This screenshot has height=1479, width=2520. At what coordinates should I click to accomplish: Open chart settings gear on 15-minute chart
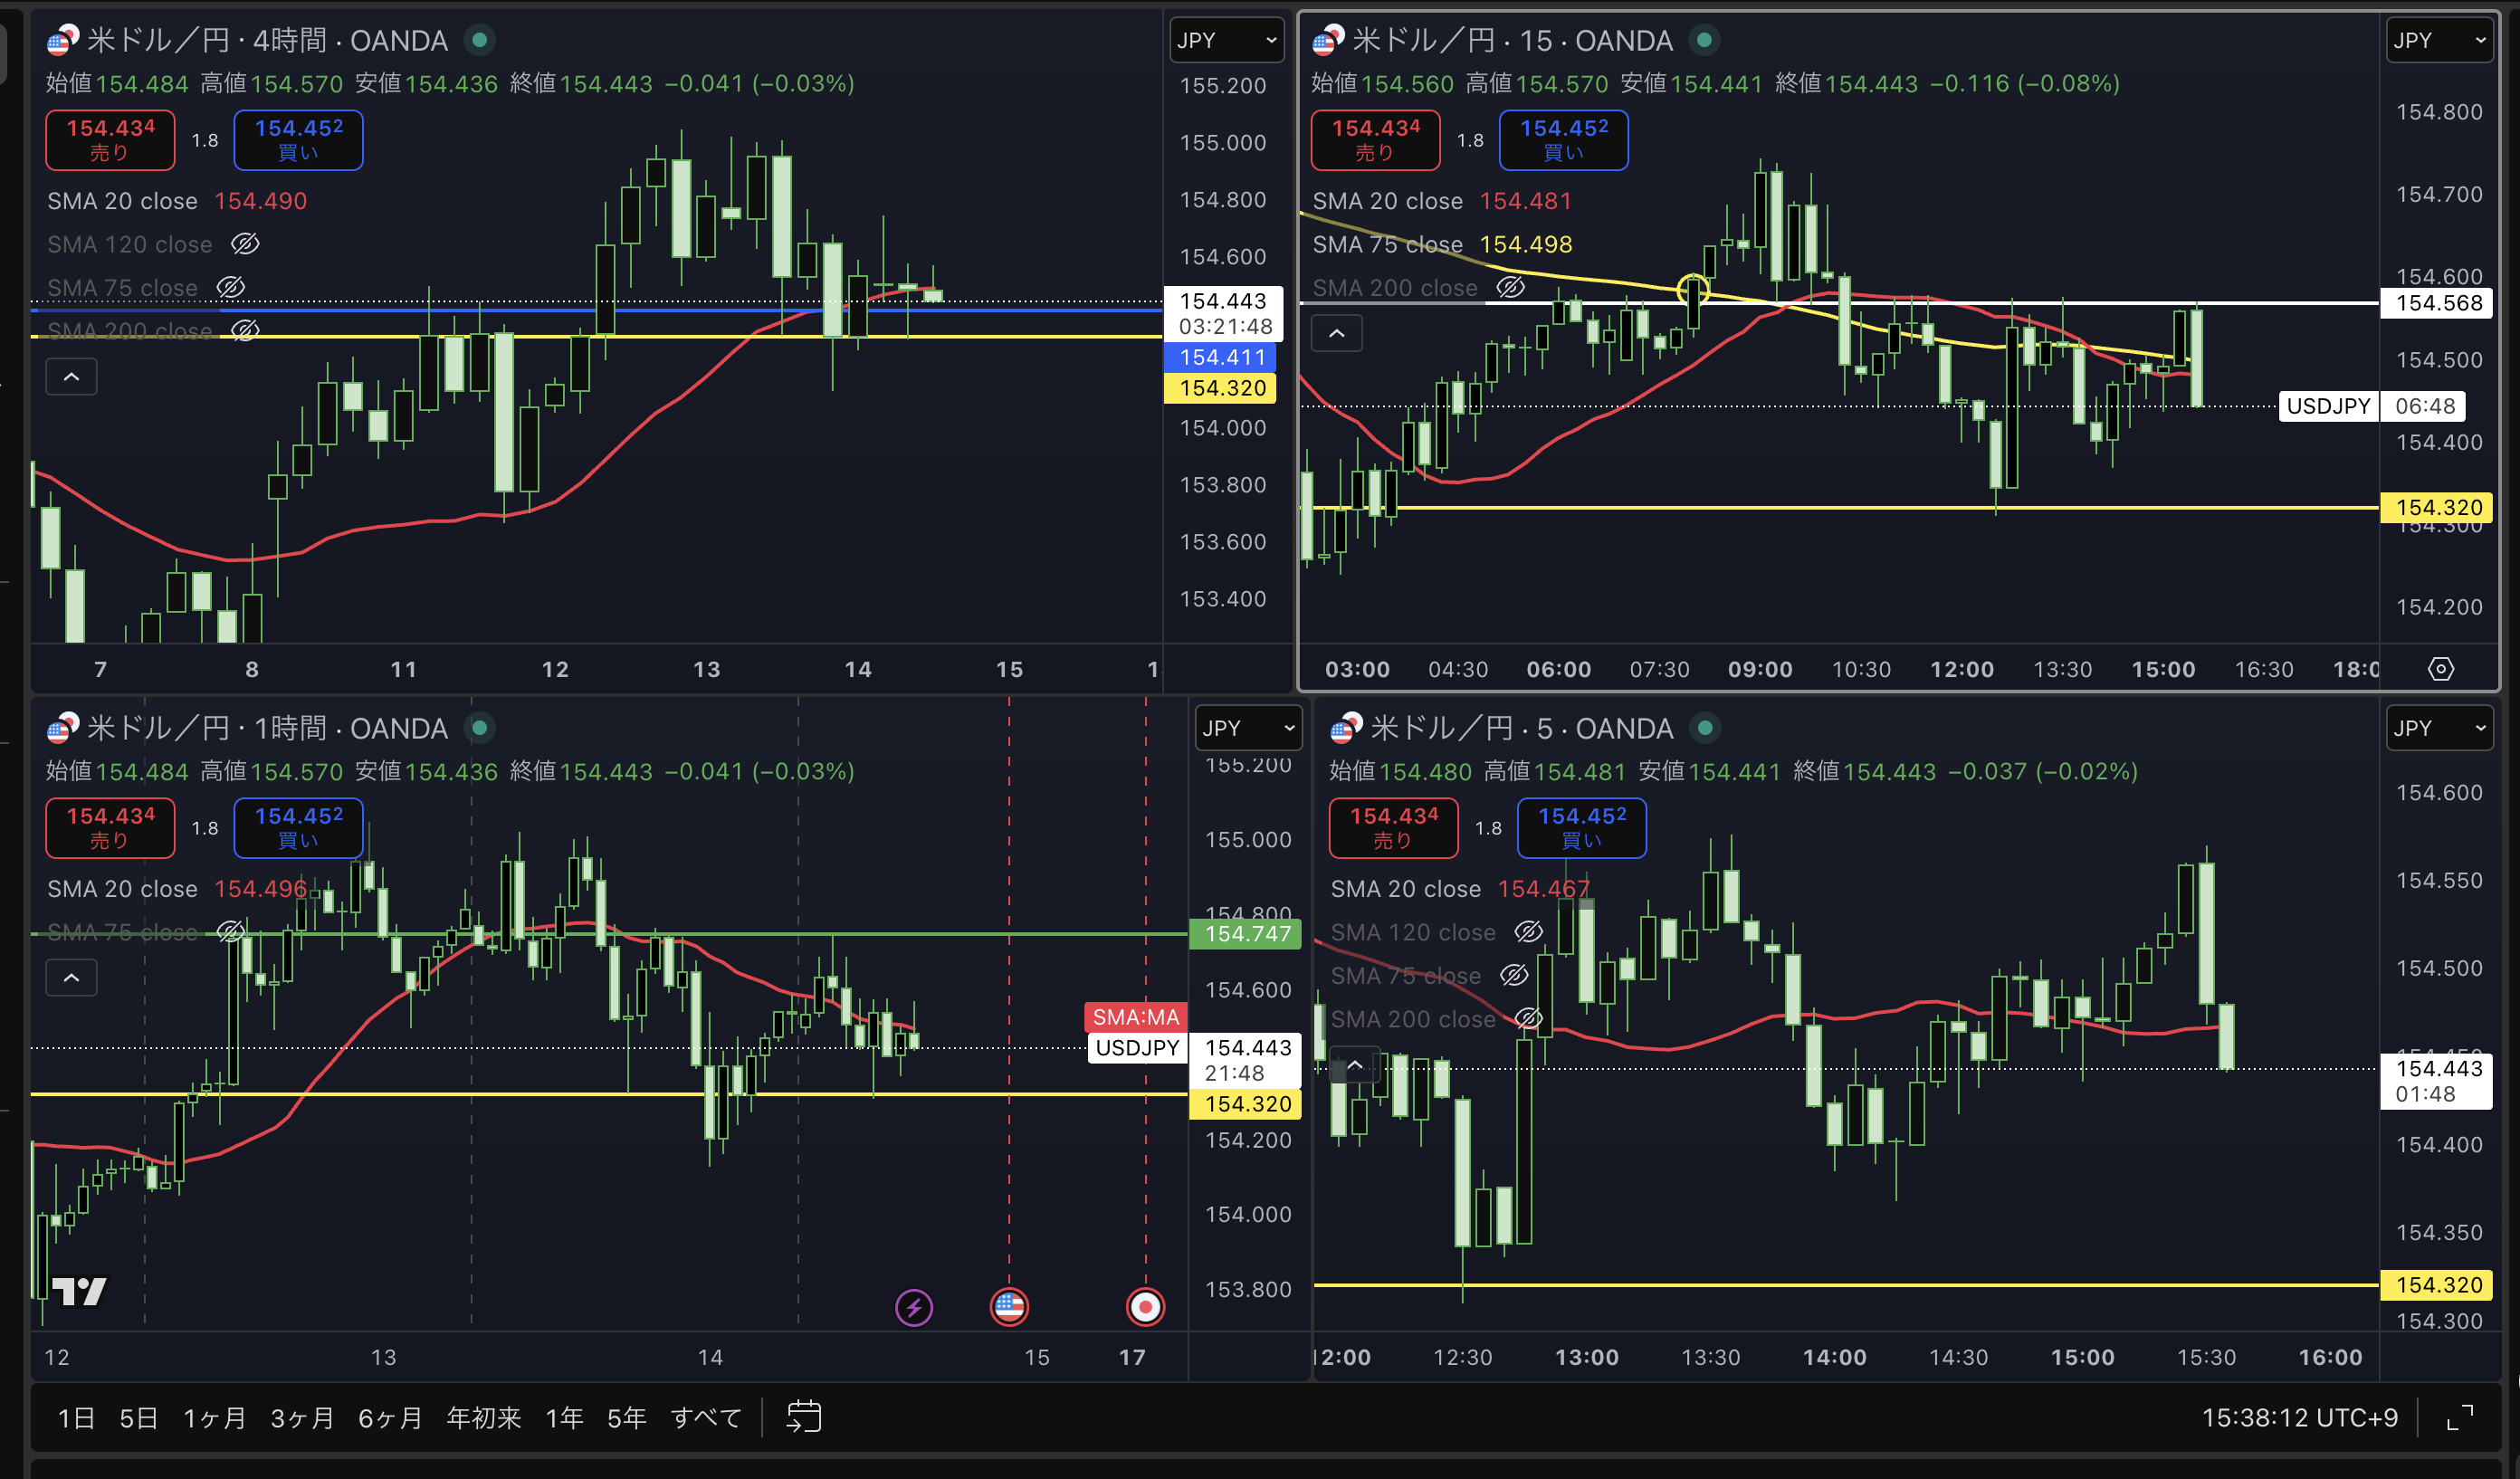click(x=2440, y=669)
